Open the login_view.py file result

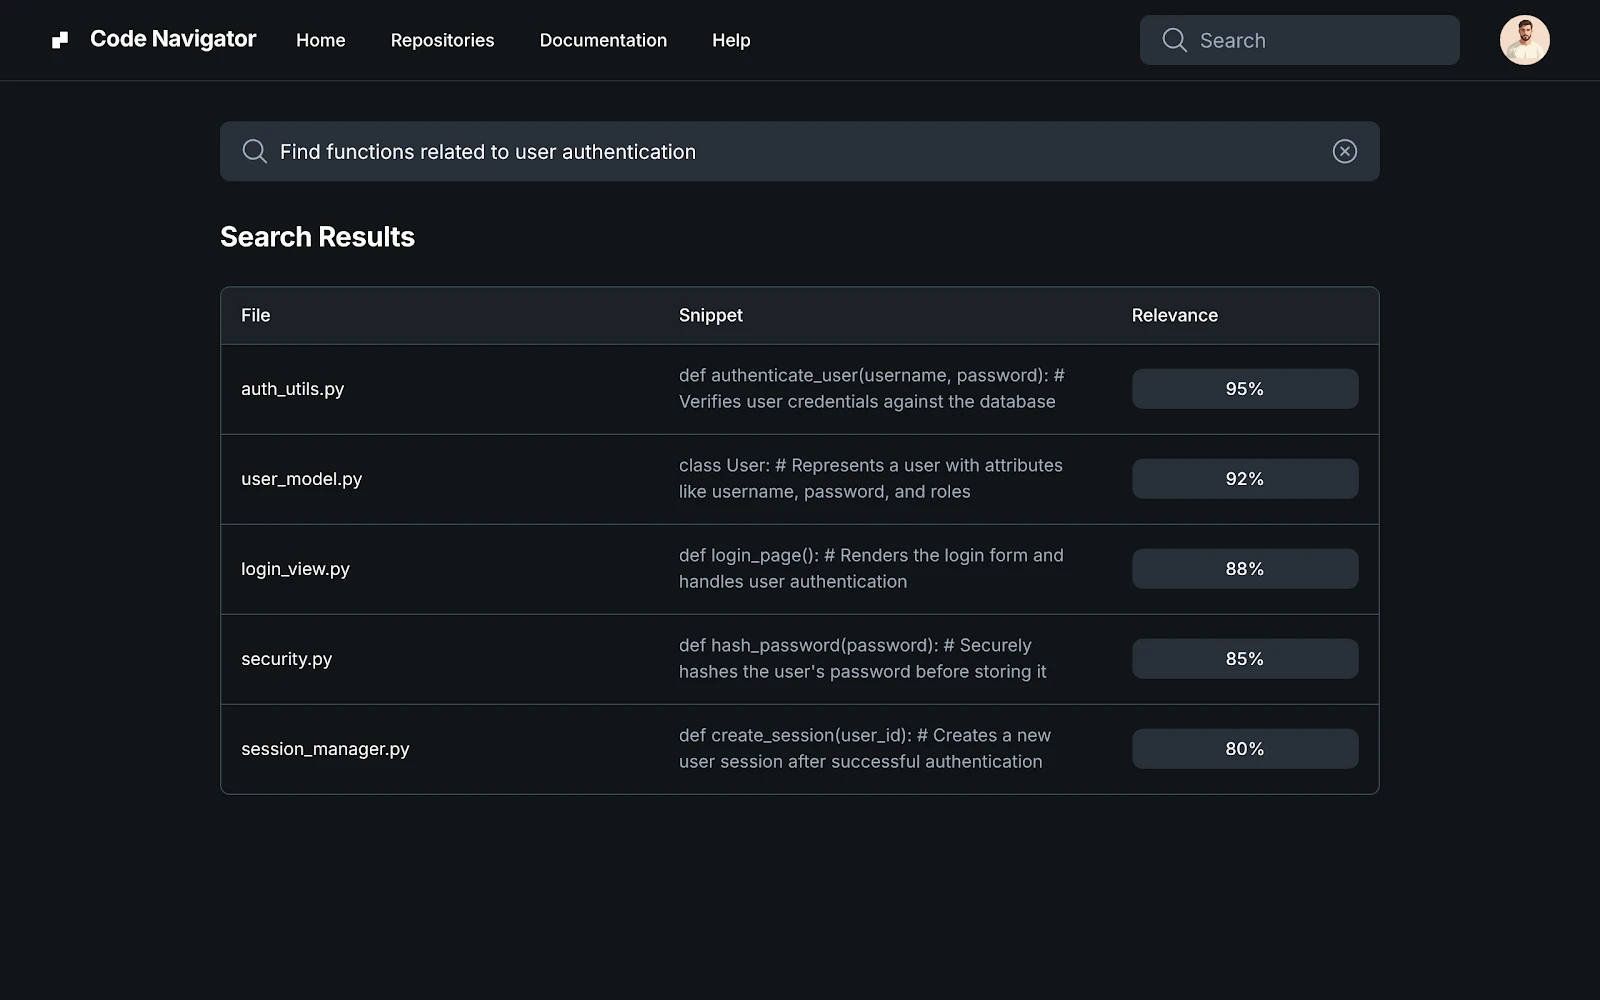pyautogui.click(x=295, y=569)
